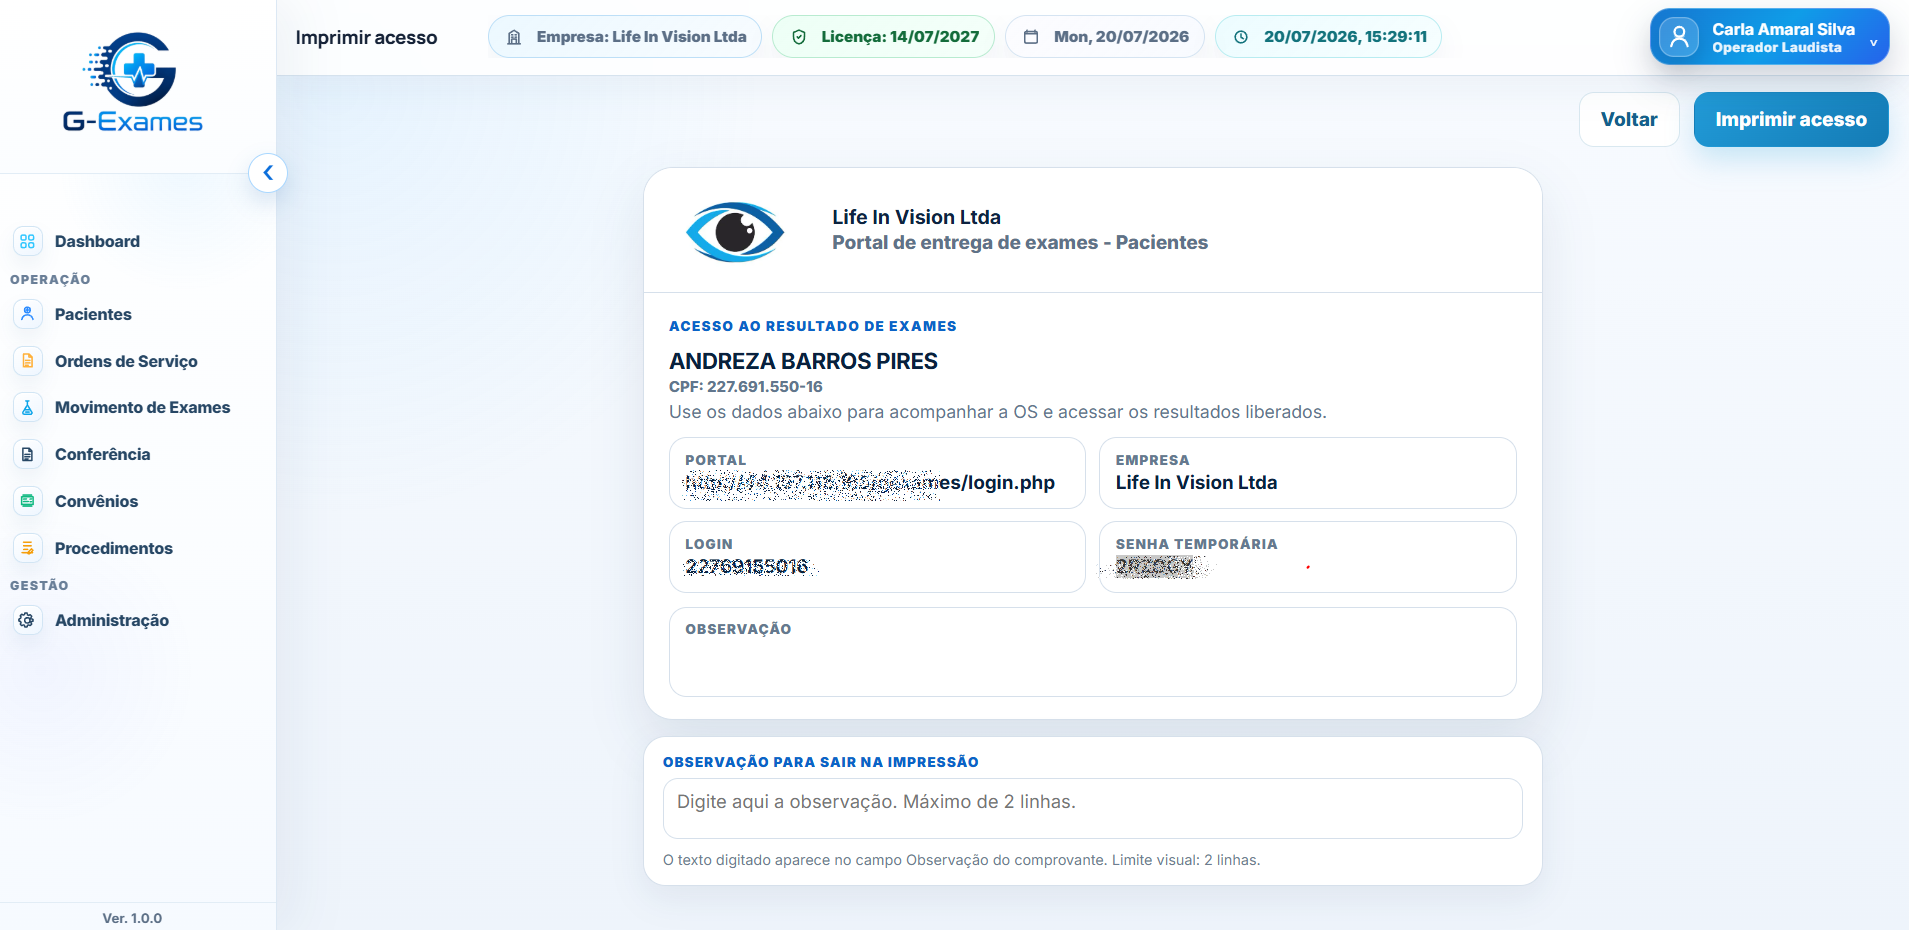The width and height of the screenshot is (1909, 930).
Task: Click the calendar icon beside Mon, 20/07/2026
Action: coord(1031,37)
